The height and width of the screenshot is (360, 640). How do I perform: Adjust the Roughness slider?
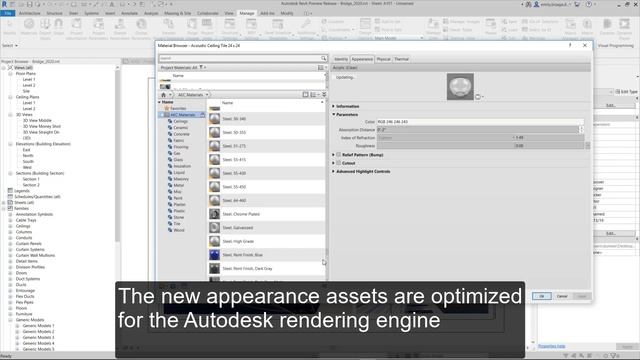[480, 146]
